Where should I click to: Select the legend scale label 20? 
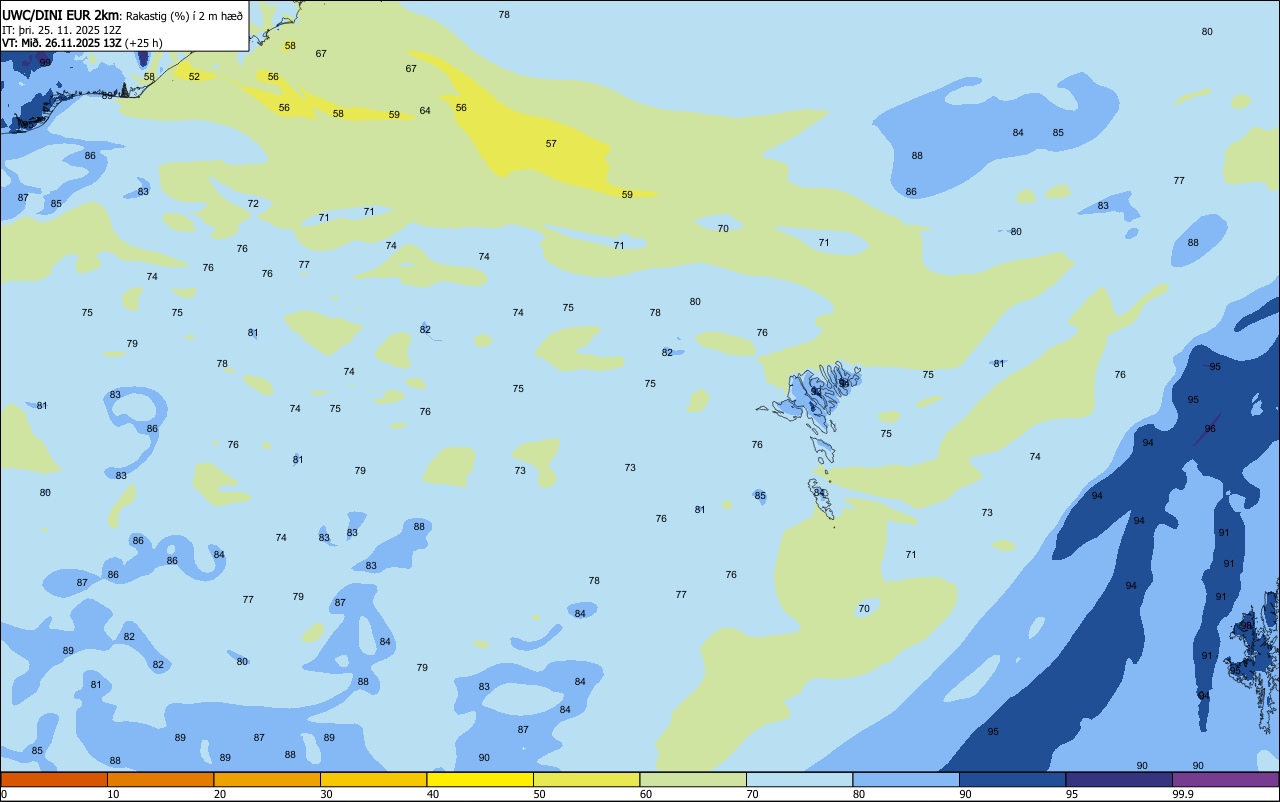[220, 794]
